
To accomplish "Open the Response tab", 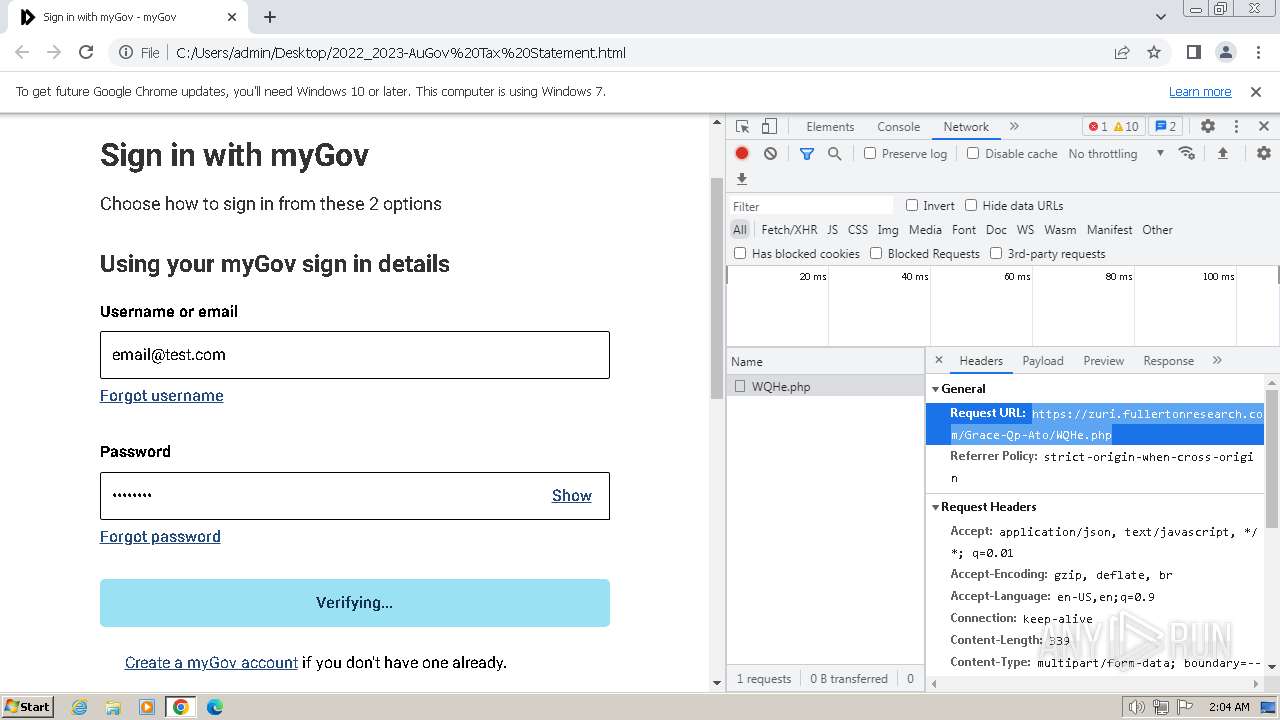I will click(1168, 361).
